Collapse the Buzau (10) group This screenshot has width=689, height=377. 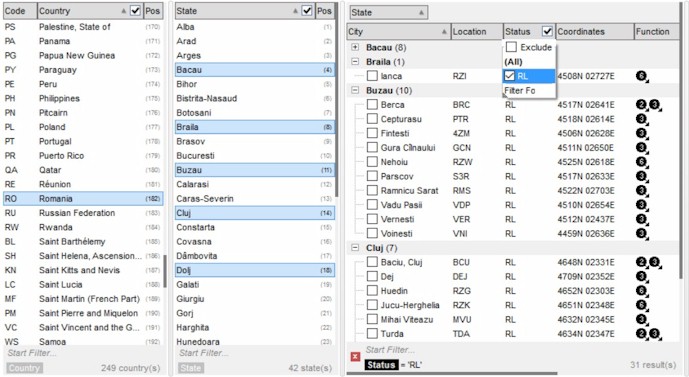(355, 90)
